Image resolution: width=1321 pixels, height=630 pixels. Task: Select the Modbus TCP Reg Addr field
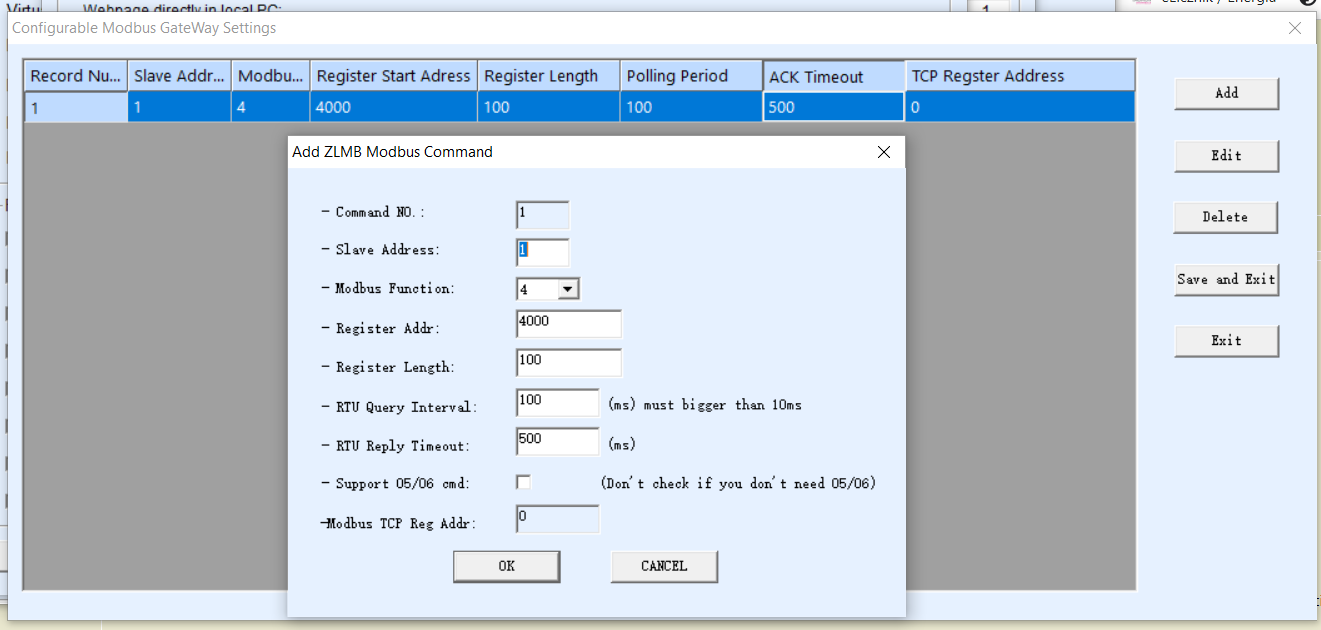click(557, 518)
